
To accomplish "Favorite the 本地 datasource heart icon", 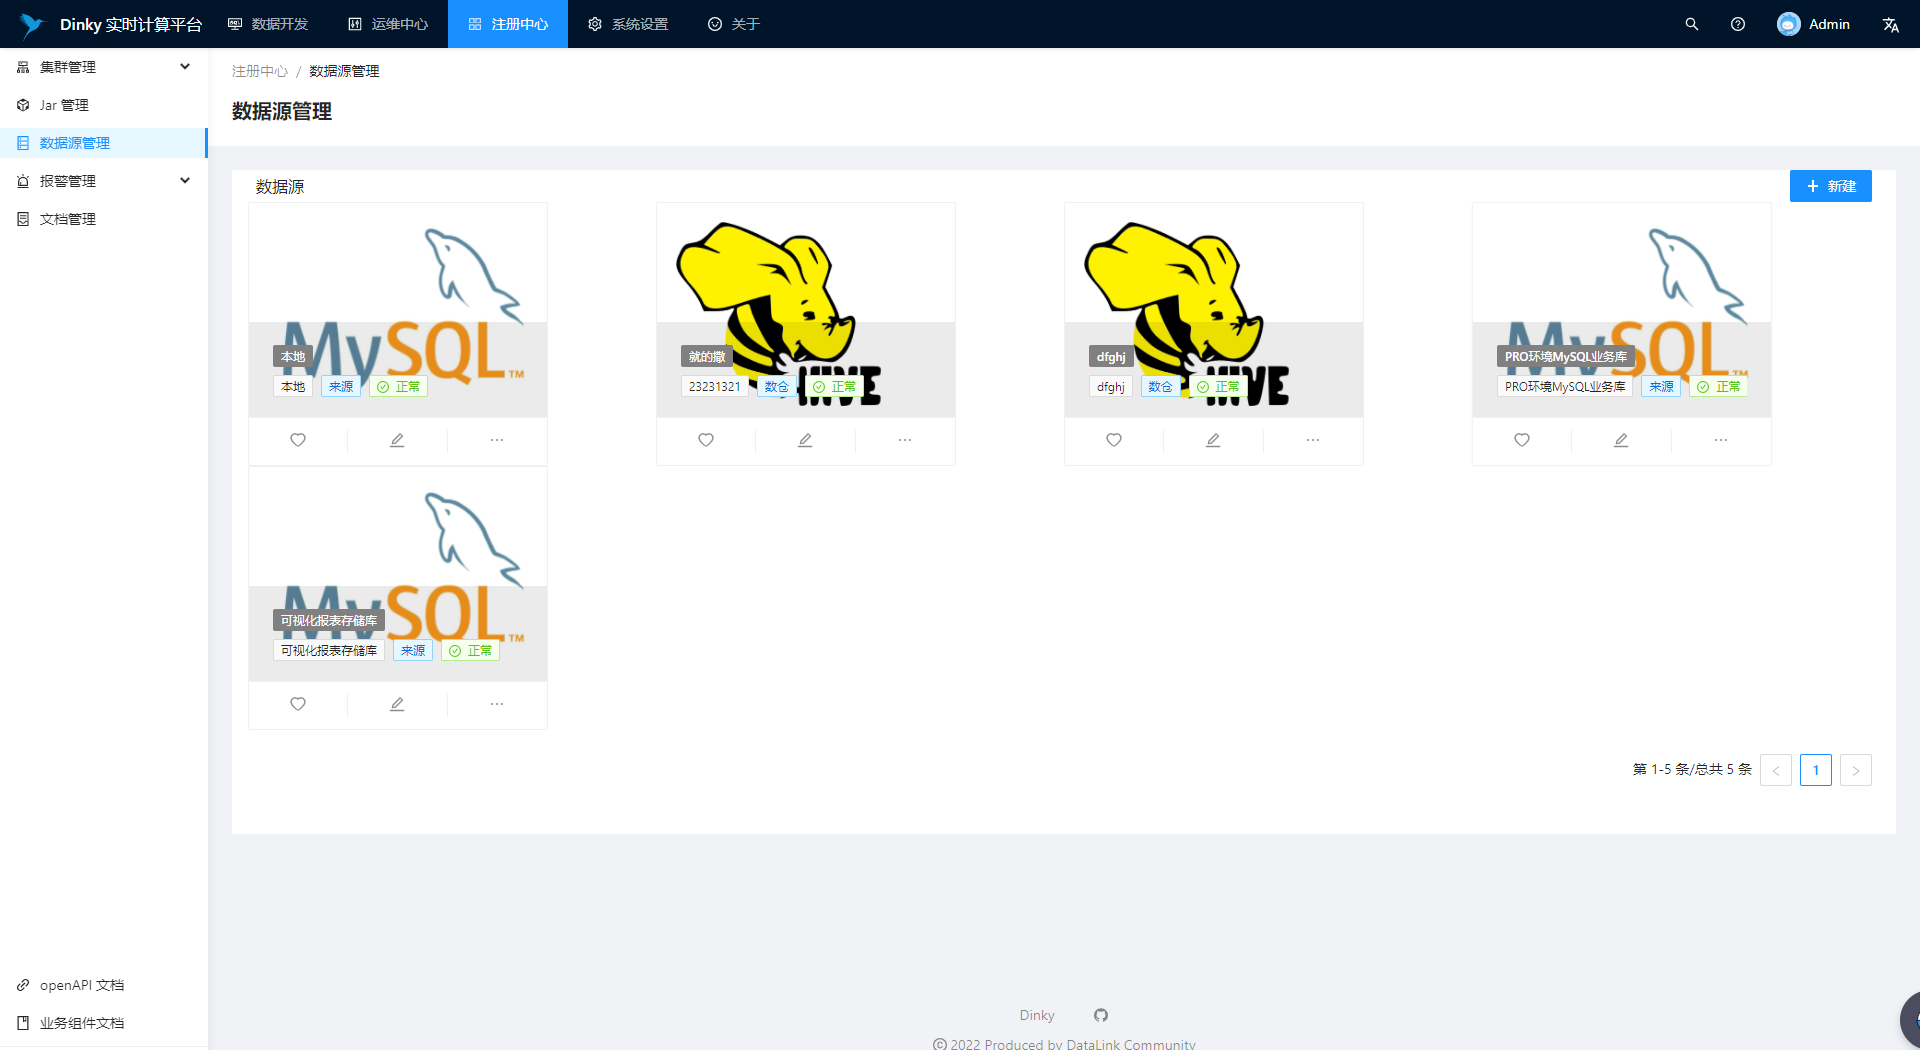I will click(298, 440).
